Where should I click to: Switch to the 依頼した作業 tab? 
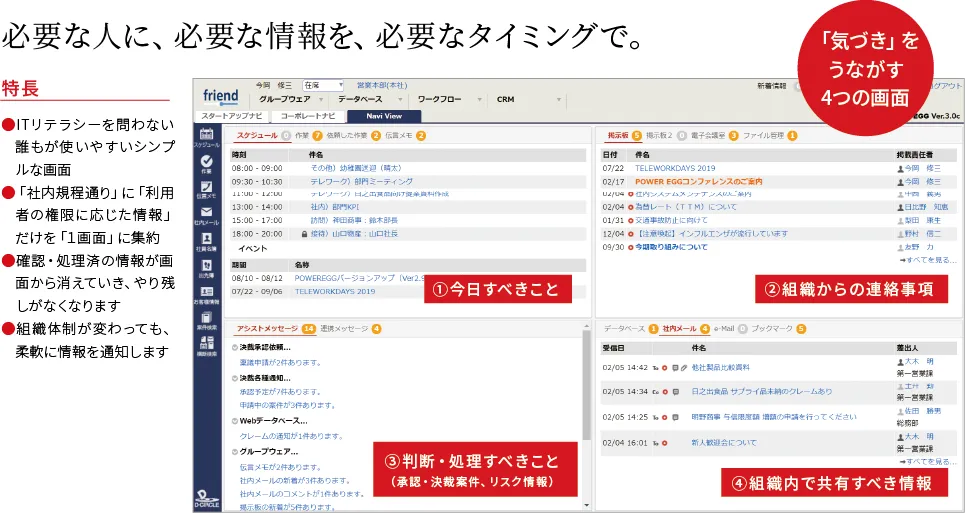pyautogui.click(x=346, y=135)
